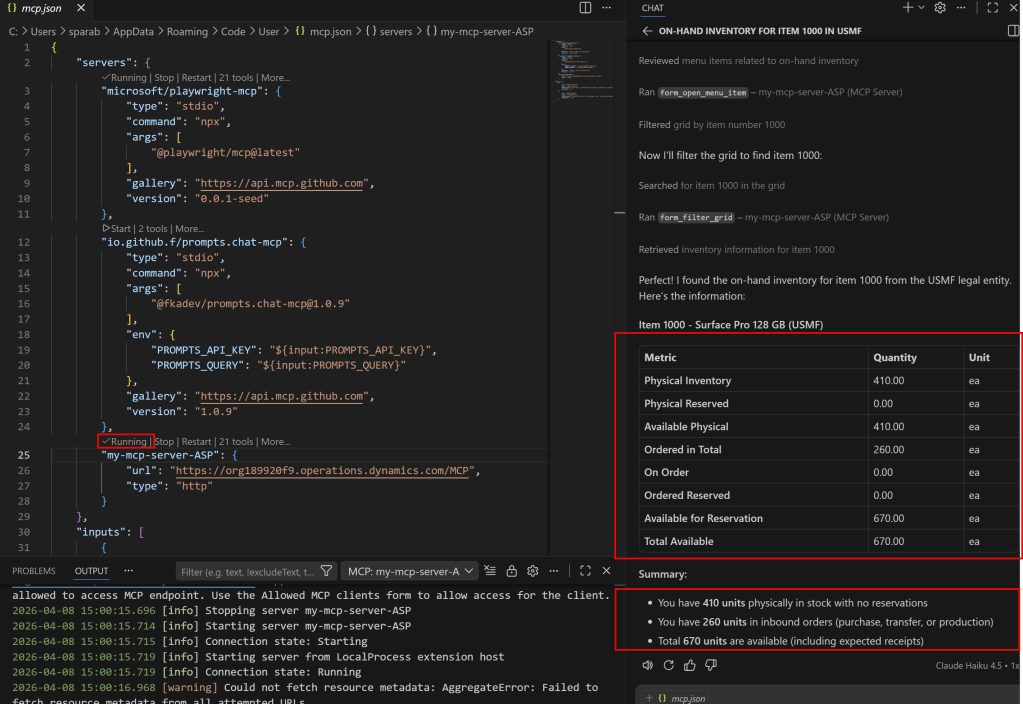Screen dimensions: 1023x704
Task: Click the thumbs up icon under the response
Action: (690, 664)
